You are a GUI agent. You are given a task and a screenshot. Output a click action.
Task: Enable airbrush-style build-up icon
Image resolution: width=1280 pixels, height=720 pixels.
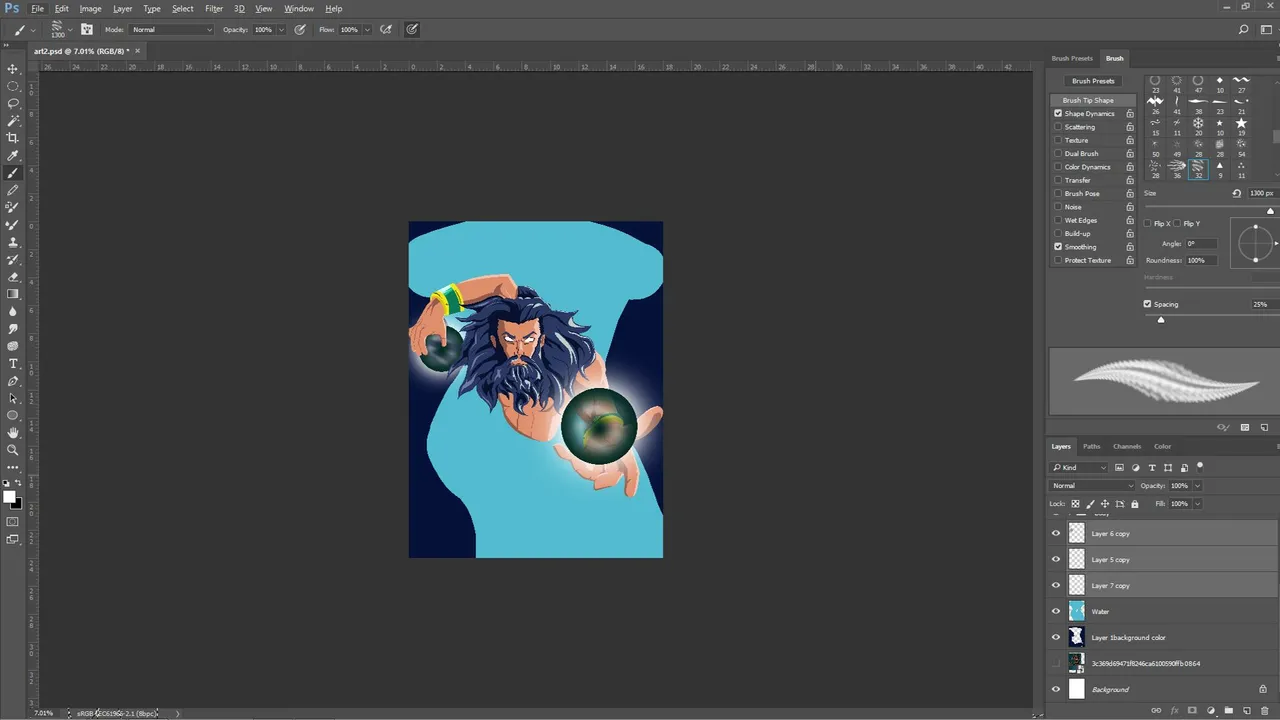coord(386,30)
